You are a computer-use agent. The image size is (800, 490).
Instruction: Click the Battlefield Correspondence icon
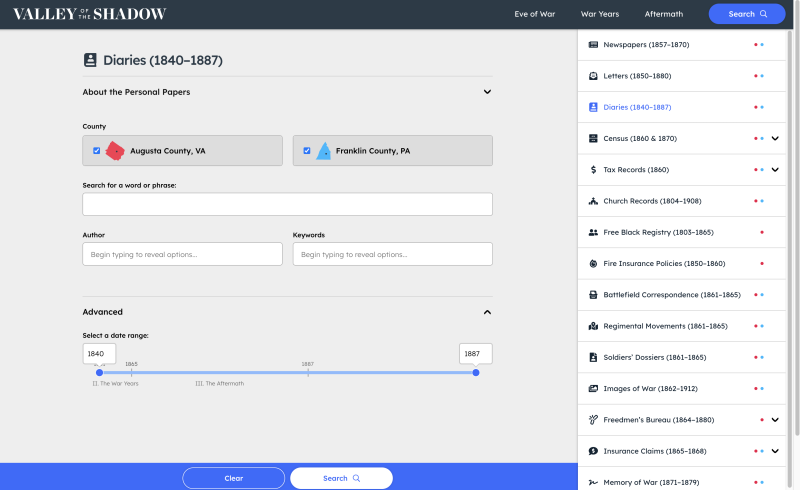[593, 295]
